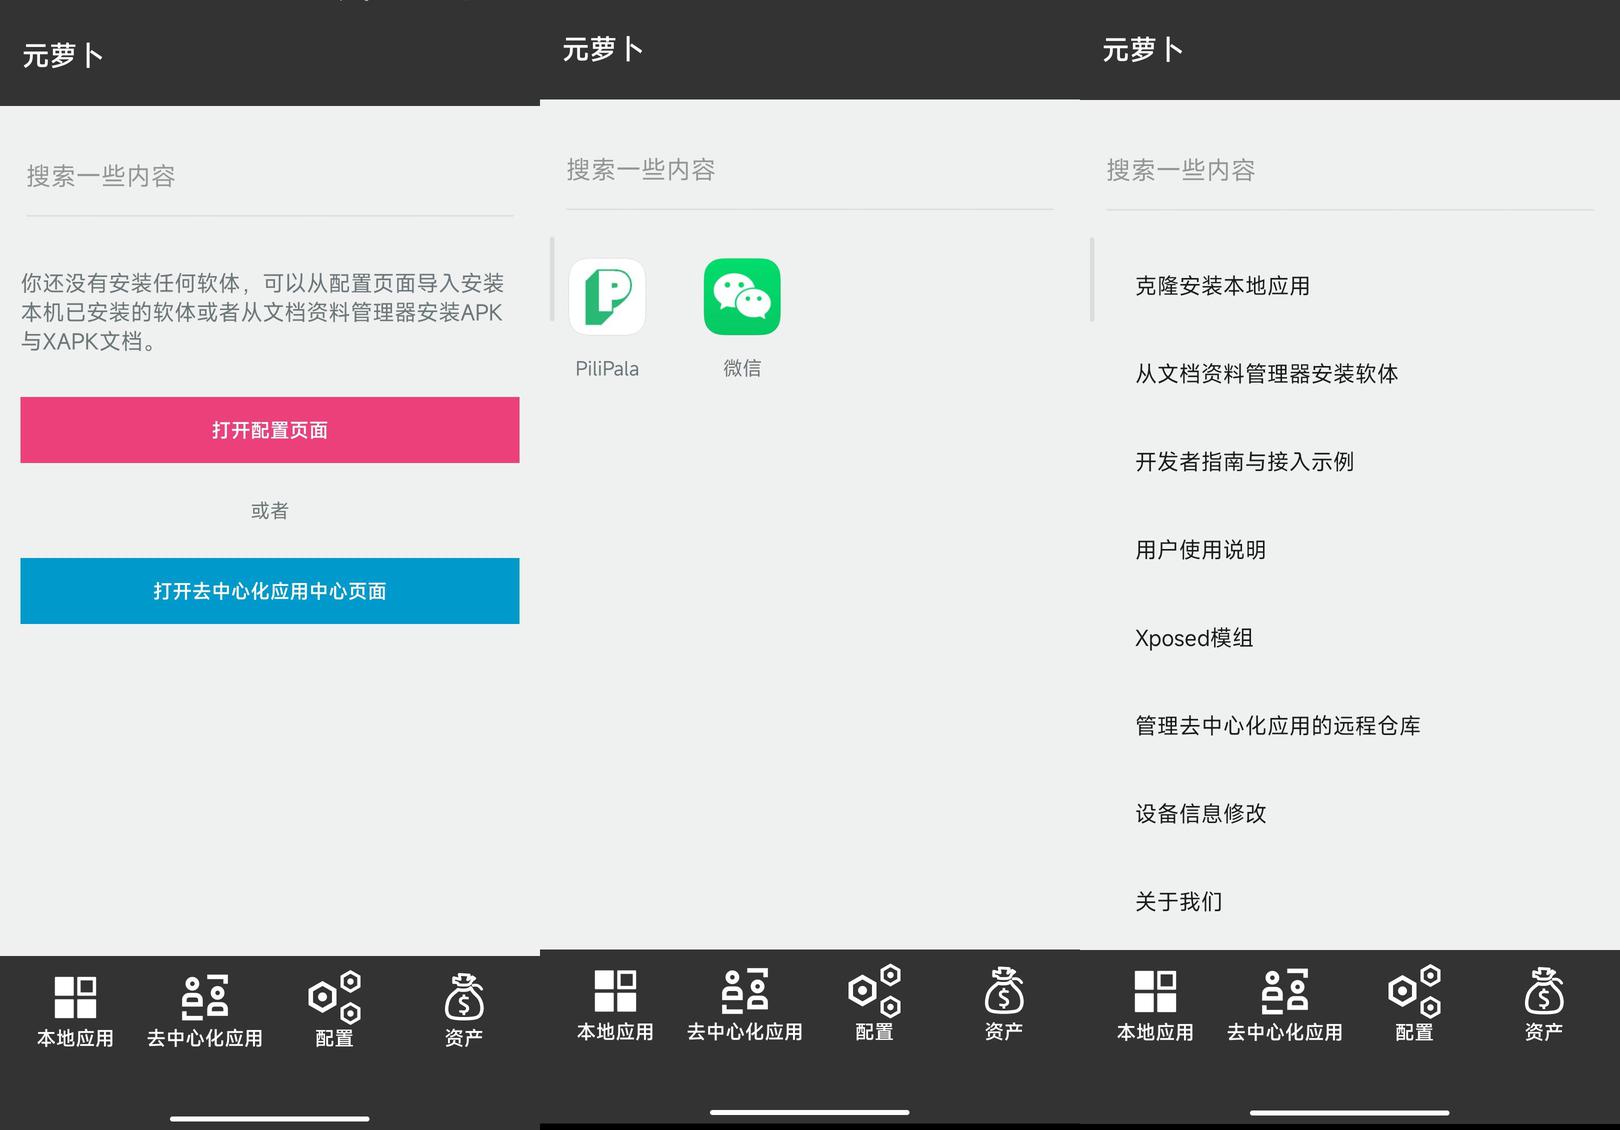Click the PiliPala app name label
The image size is (1620, 1130).
click(607, 369)
